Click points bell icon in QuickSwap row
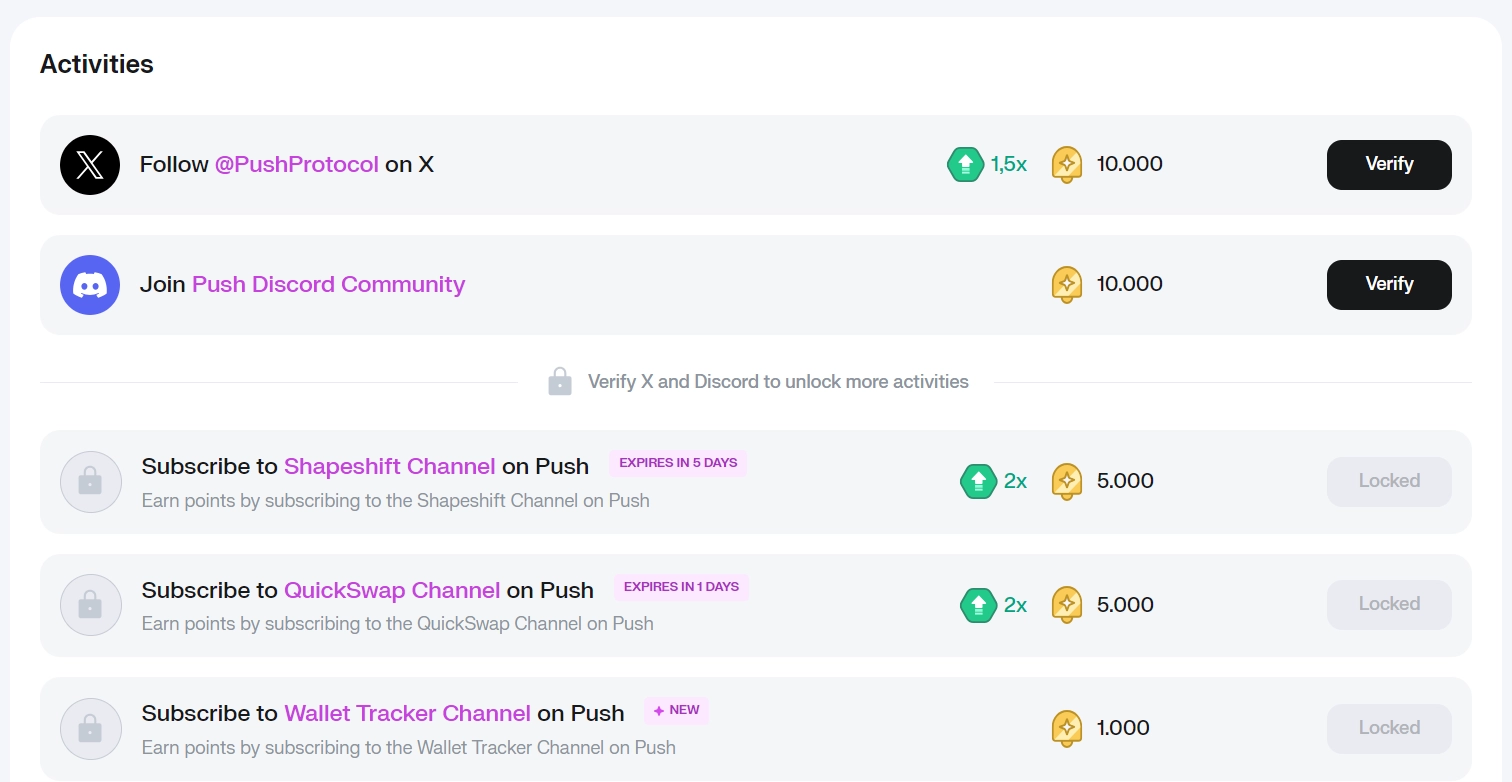 (1067, 604)
